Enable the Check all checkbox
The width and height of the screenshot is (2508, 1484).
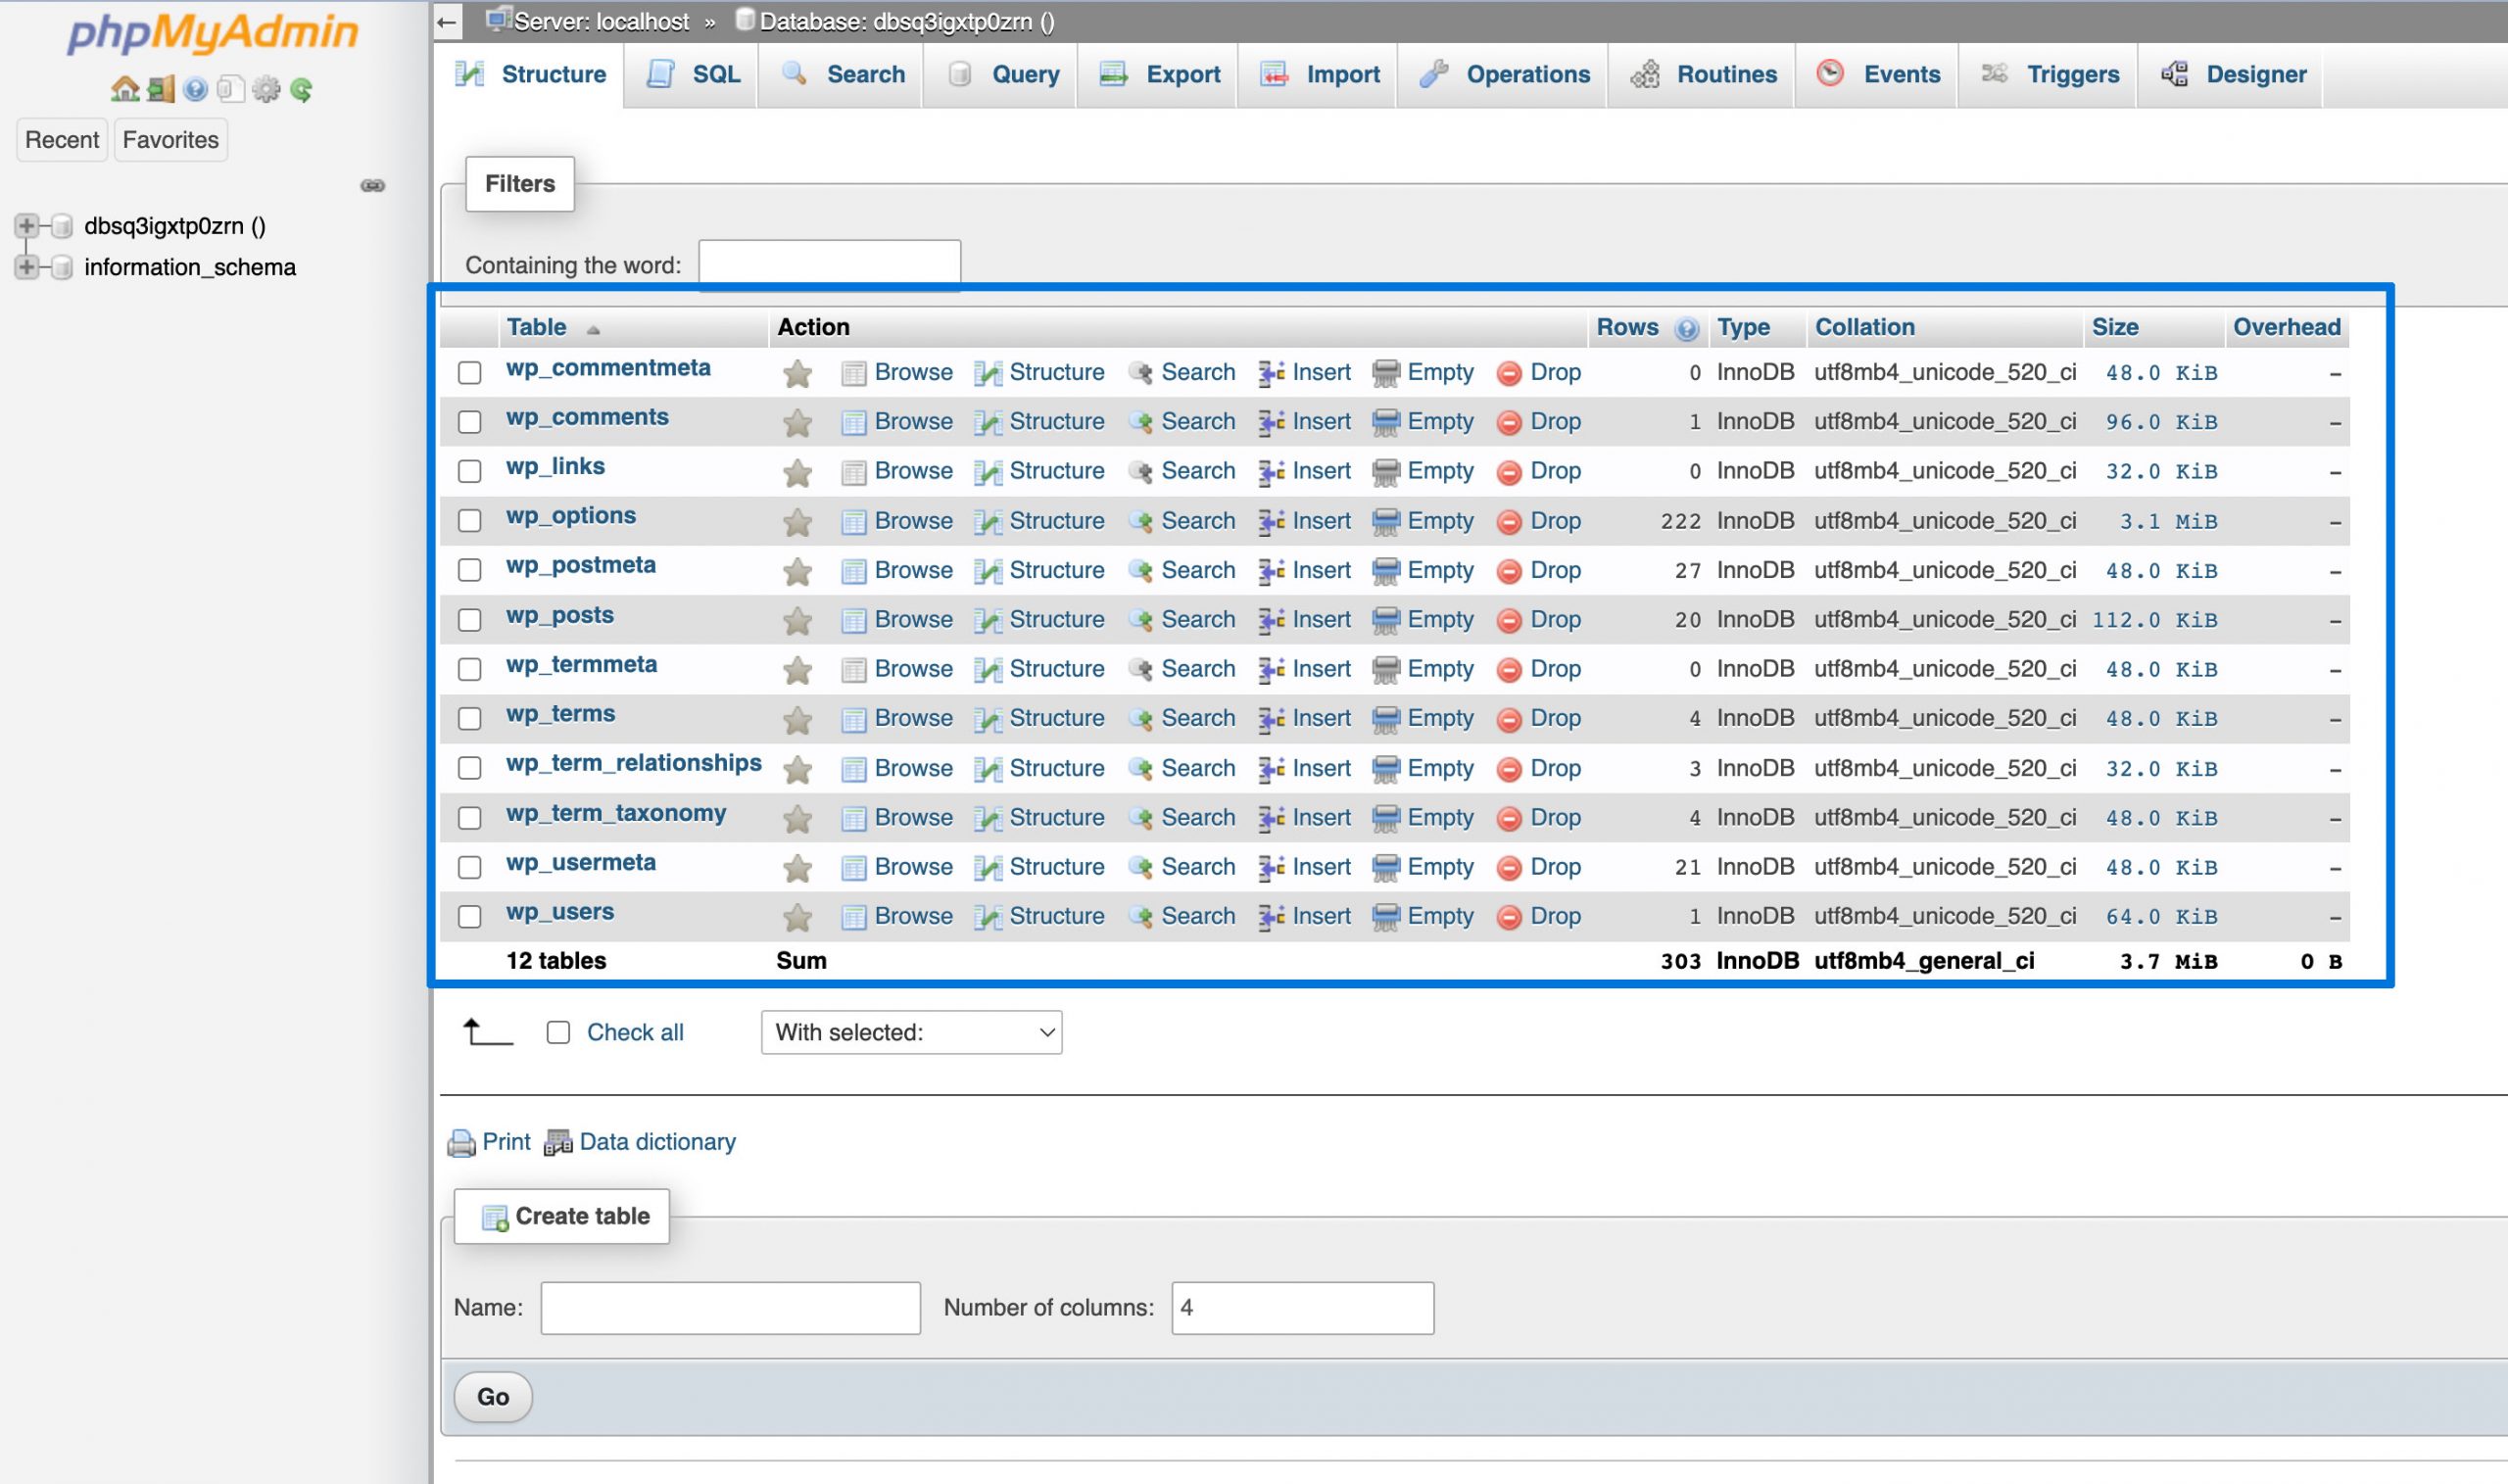tap(558, 1032)
